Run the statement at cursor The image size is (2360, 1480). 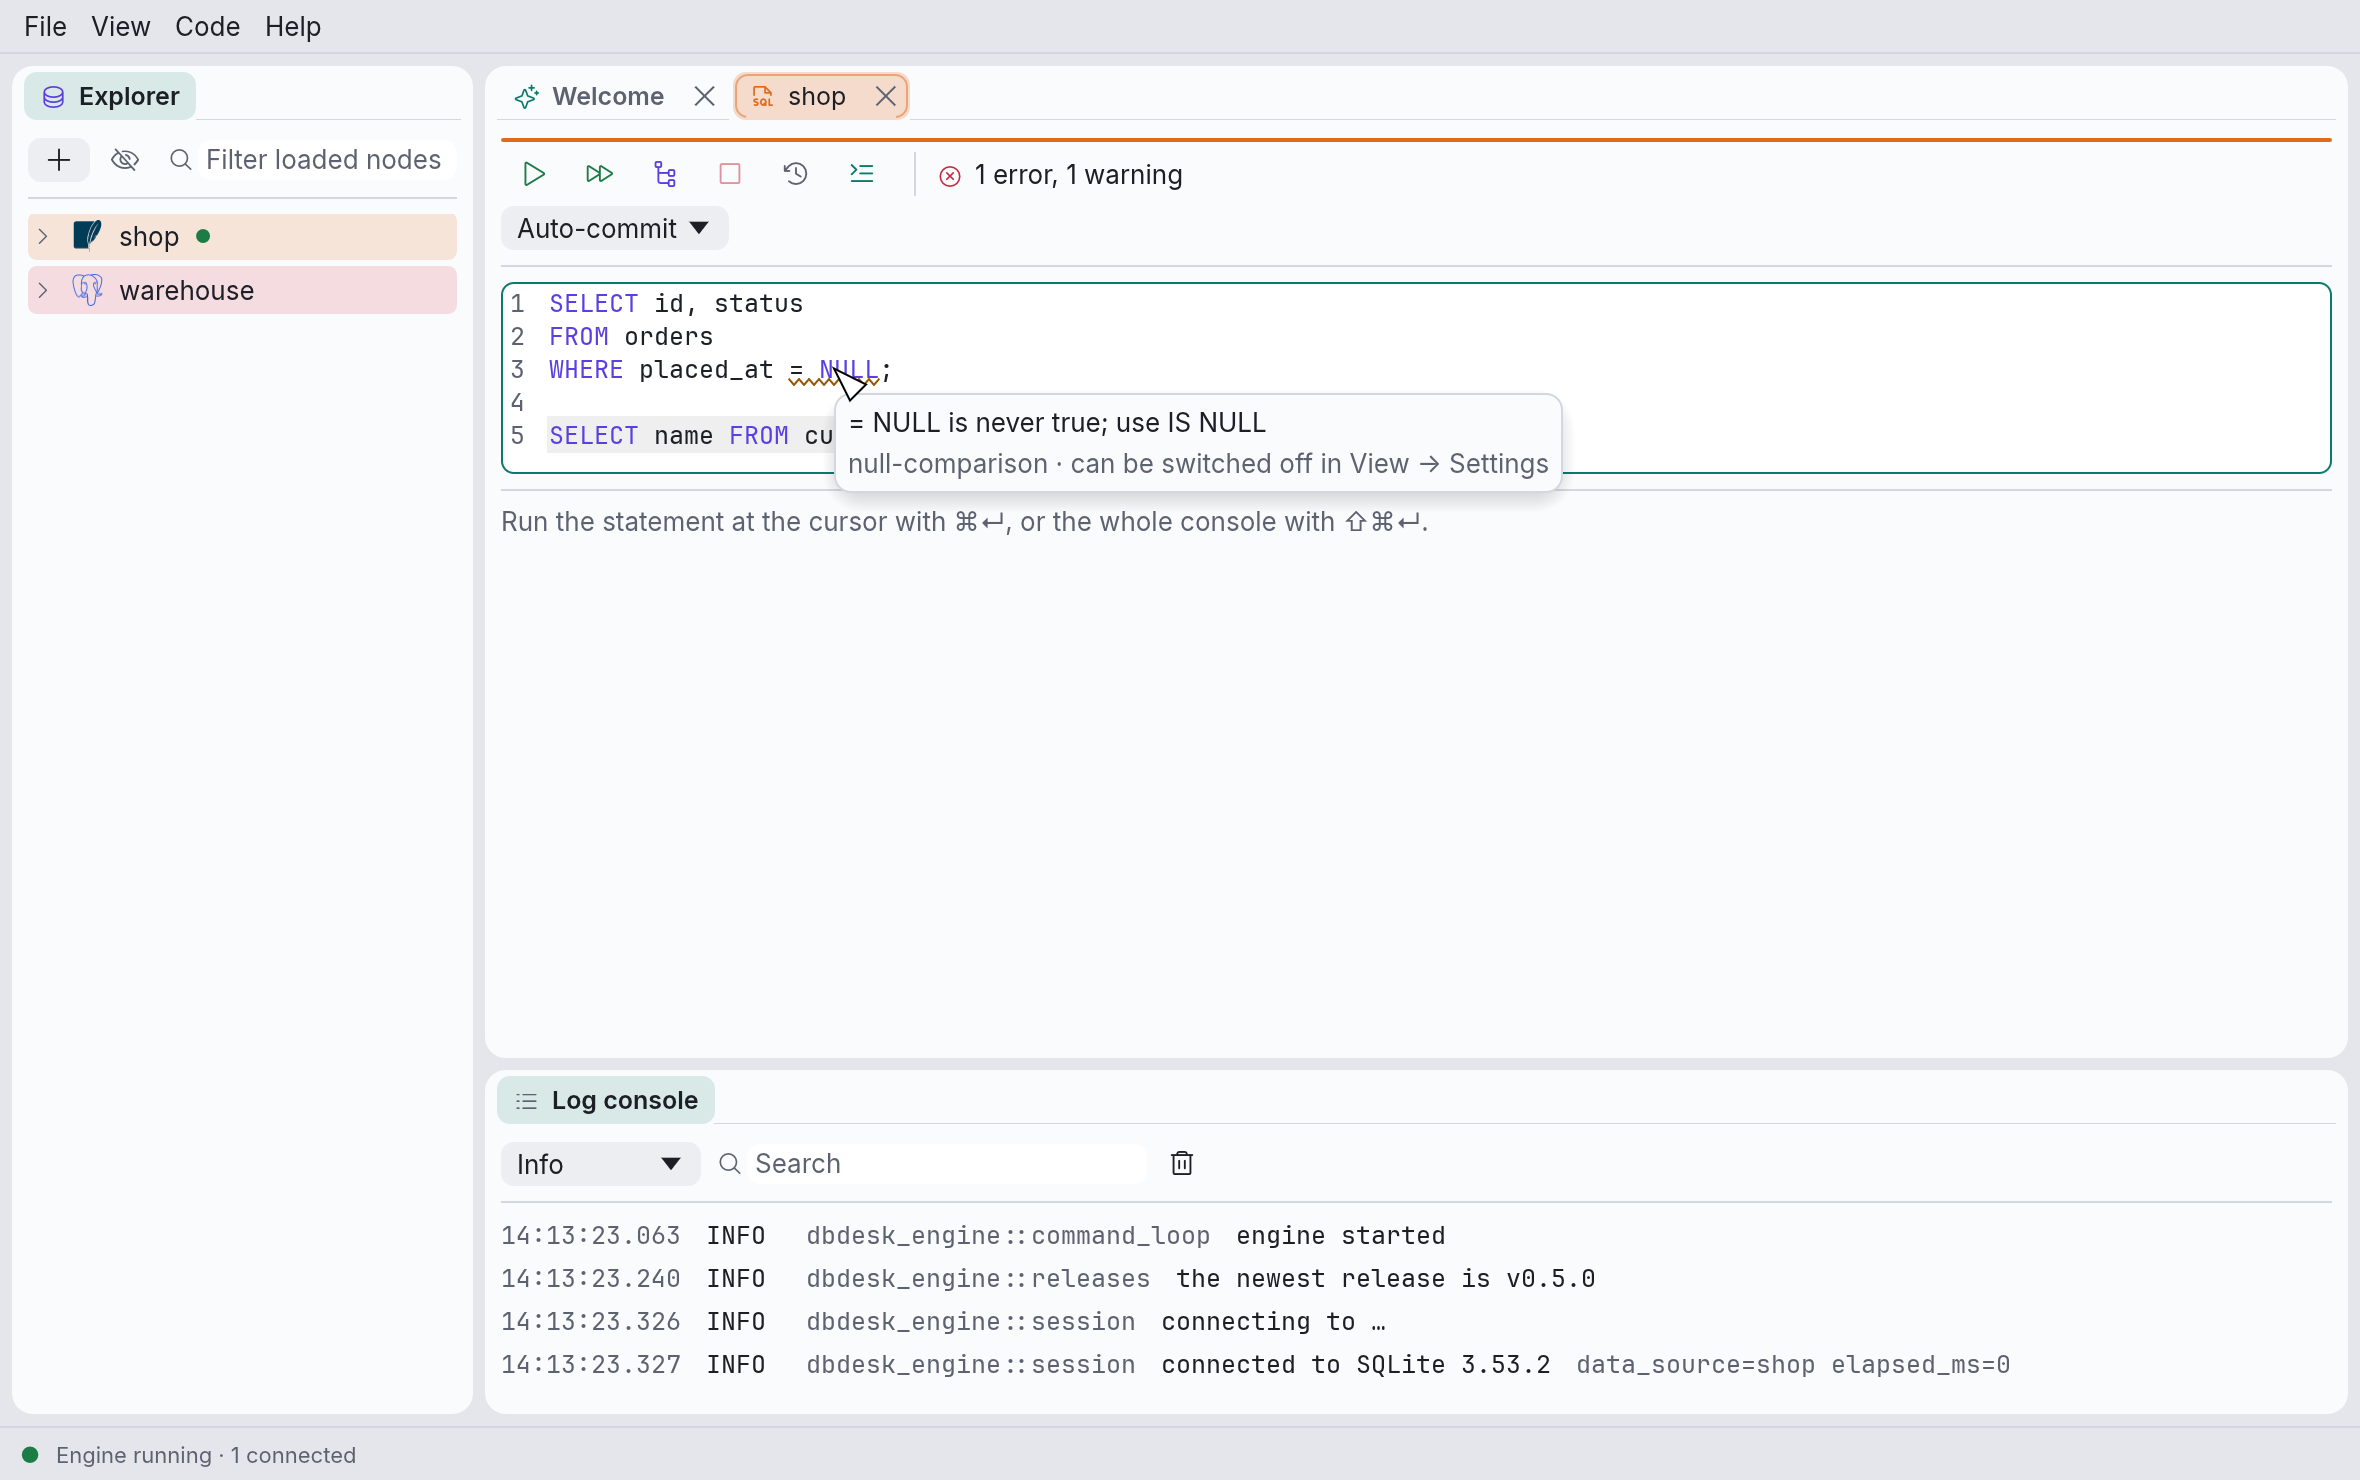click(x=534, y=174)
